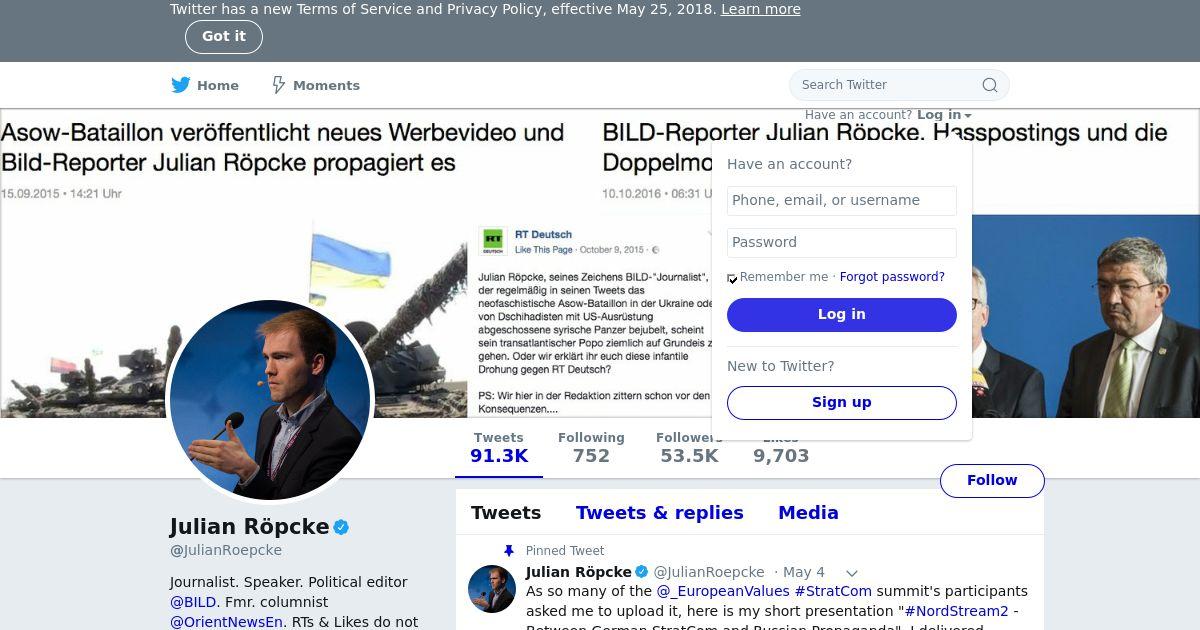Open the Moments navigation item

(316, 85)
